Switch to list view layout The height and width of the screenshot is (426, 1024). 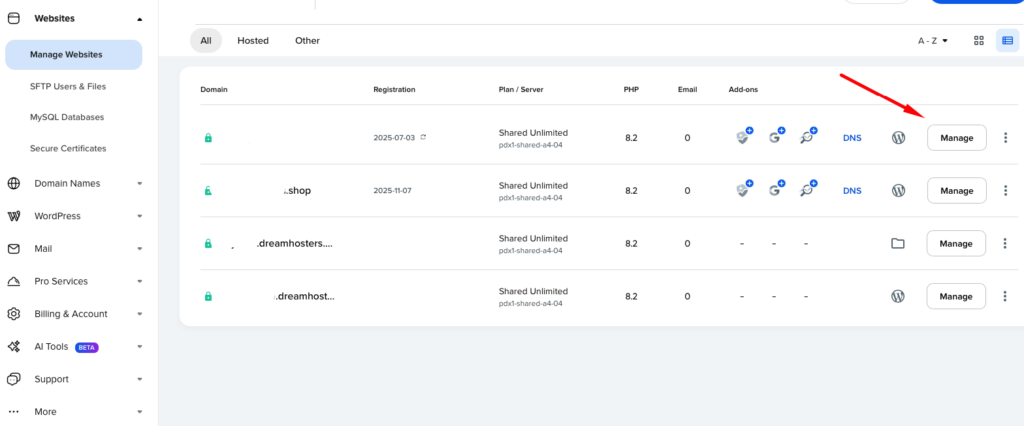[x=1006, y=41]
